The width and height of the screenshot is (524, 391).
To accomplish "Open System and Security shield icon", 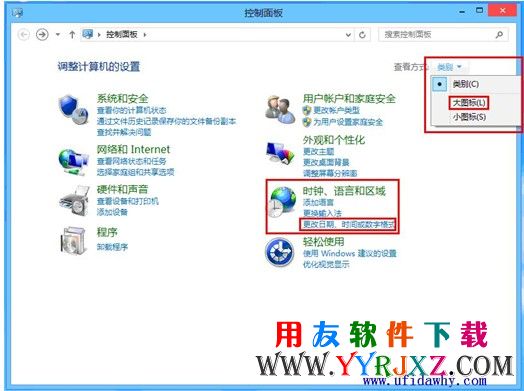I will (x=73, y=109).
